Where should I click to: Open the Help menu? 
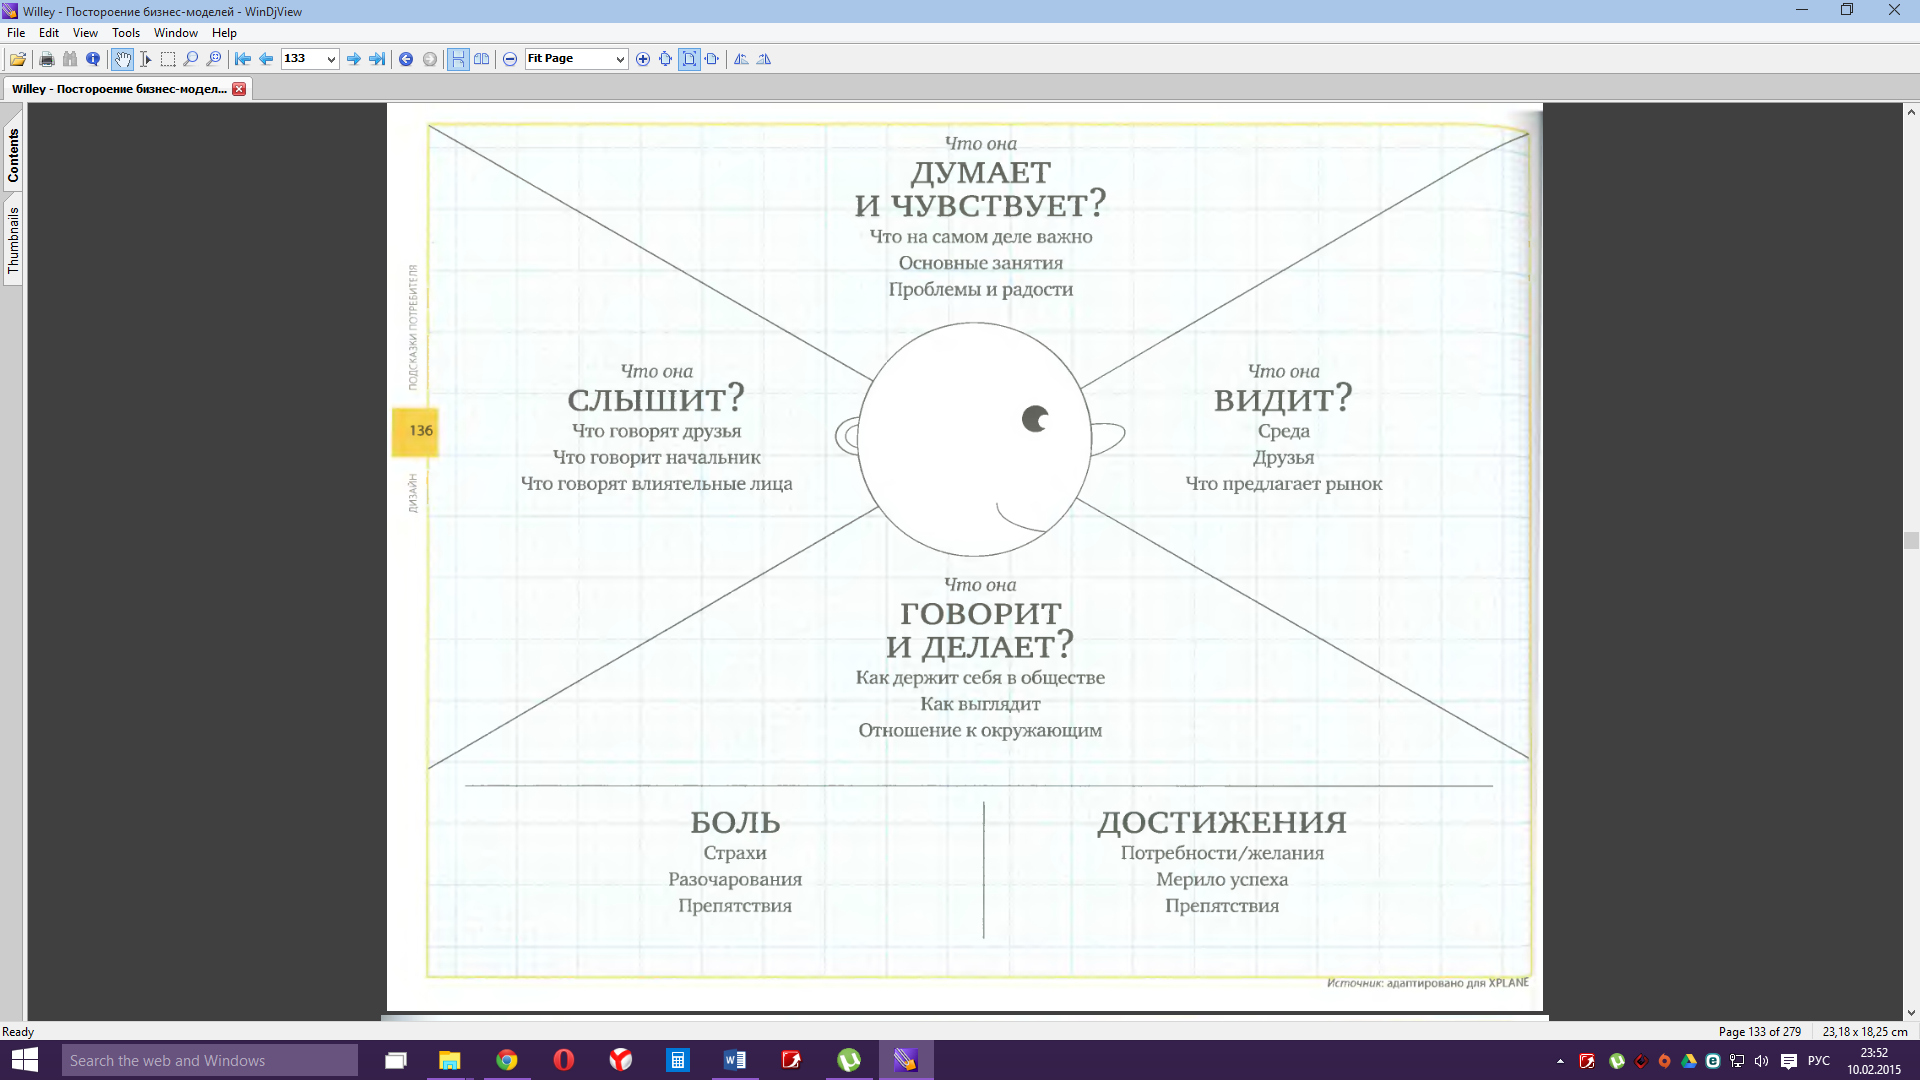tap(224, 33)
